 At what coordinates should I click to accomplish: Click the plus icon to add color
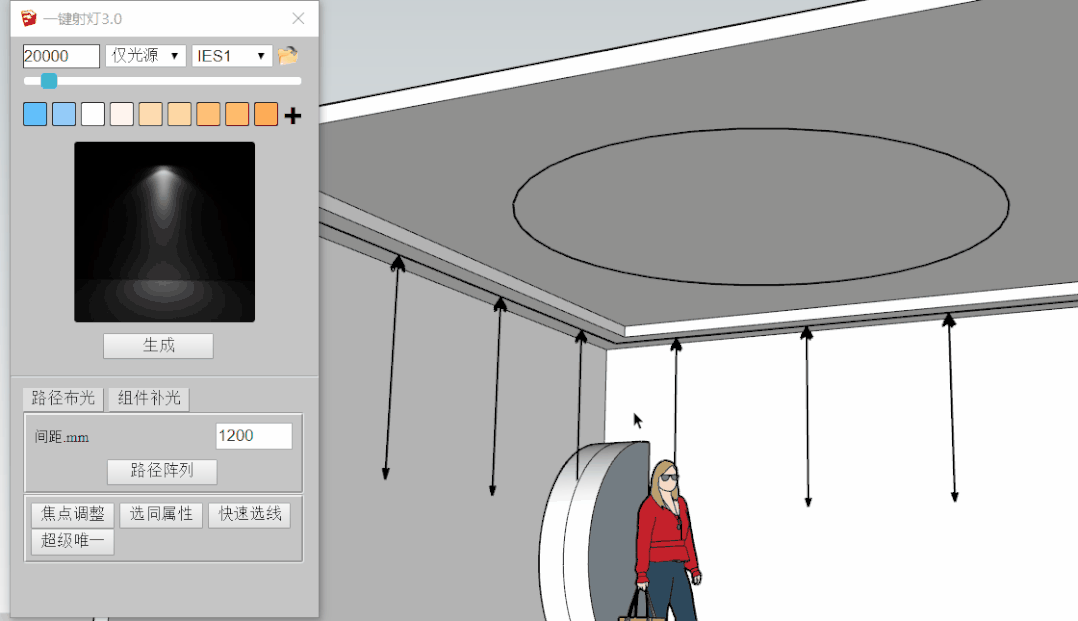pos(292,116)
